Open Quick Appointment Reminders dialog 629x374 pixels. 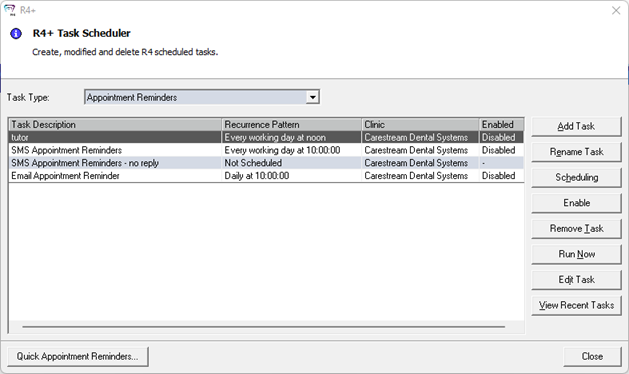click(77, 356)
